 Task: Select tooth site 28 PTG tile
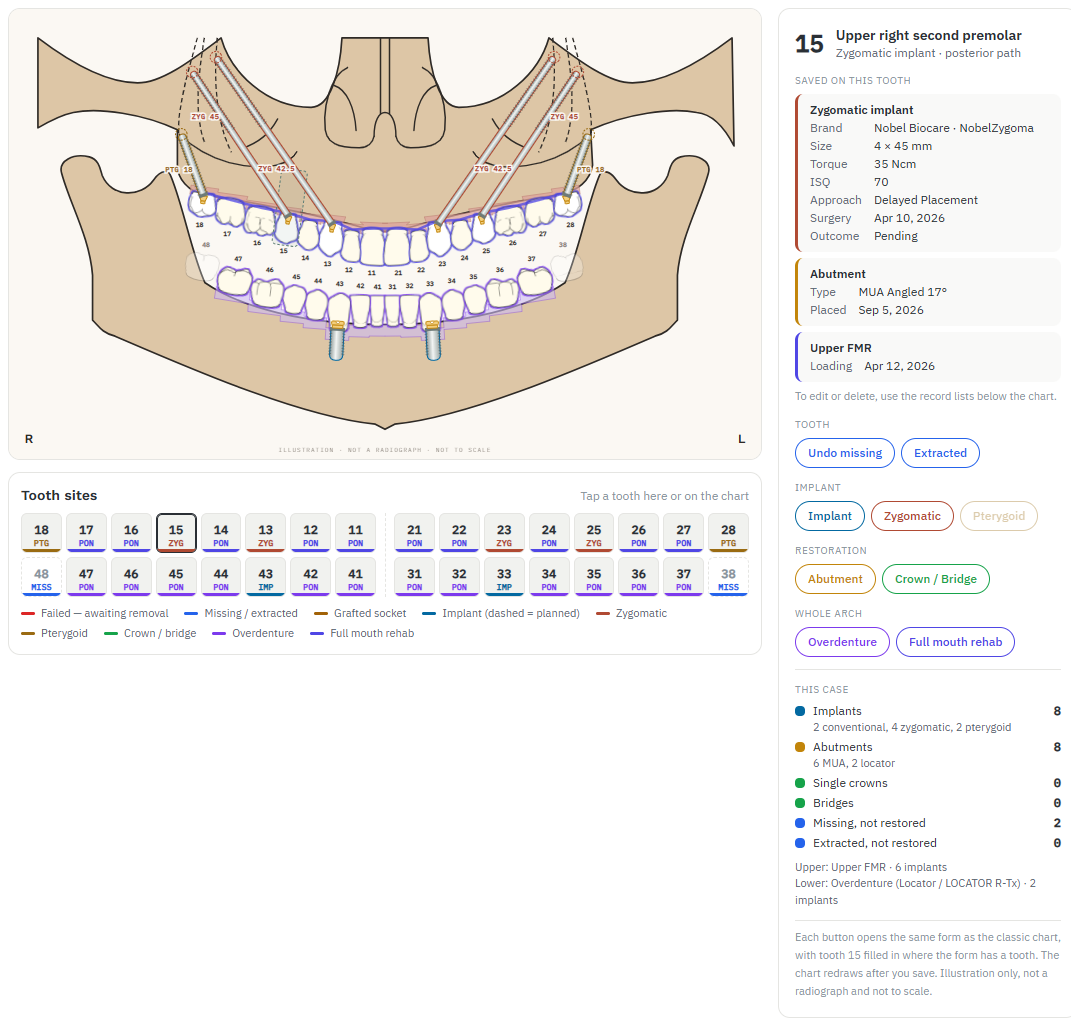(729, 533)
